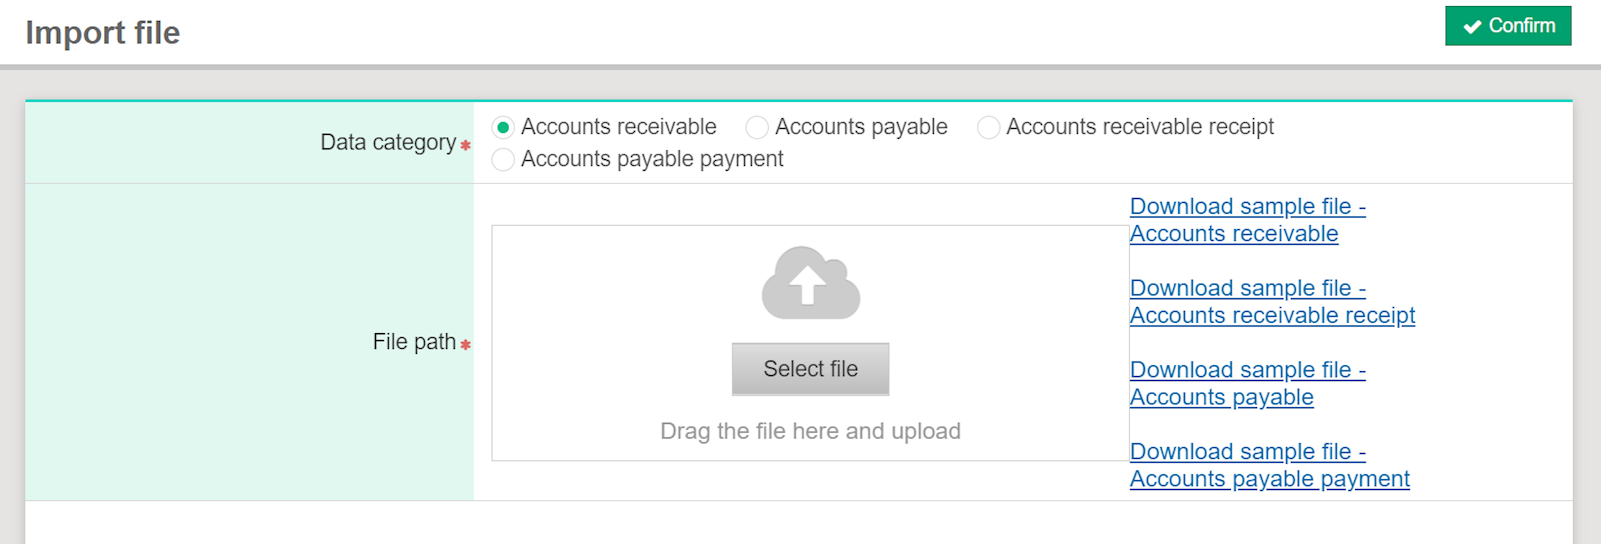Enable the Accounts payable payment radio option
The image size is (1601, 544).
[x=503, y=159]
